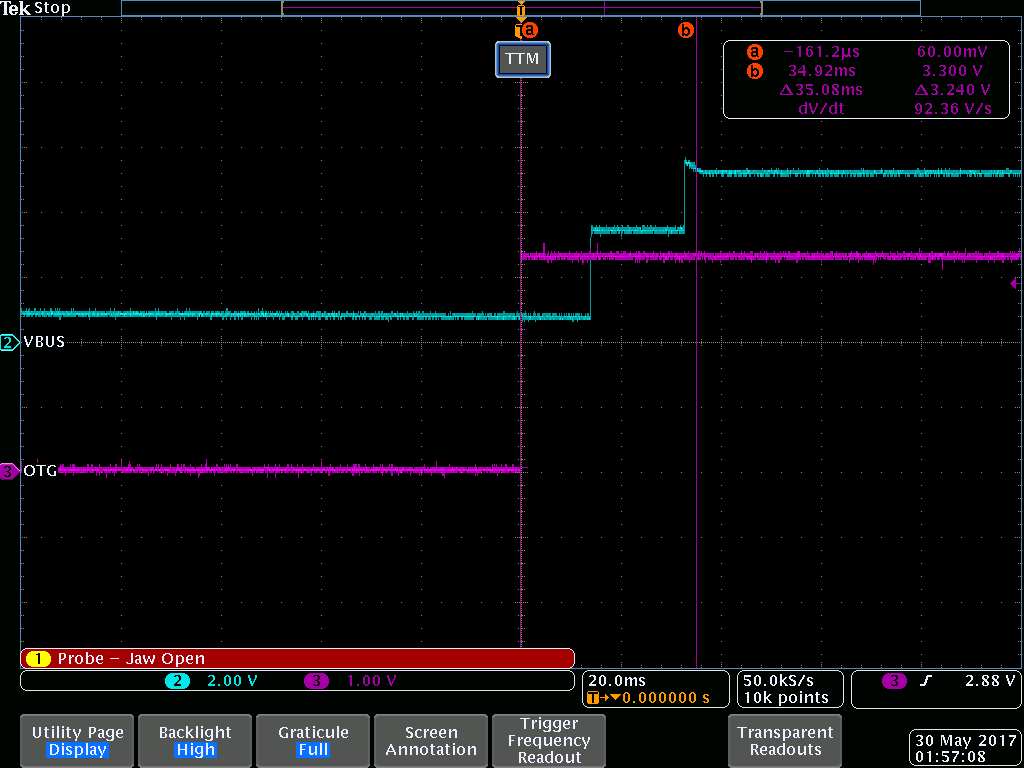Click the 20.0ms timebase readout

pyautogui.click(x=616, y=680)
